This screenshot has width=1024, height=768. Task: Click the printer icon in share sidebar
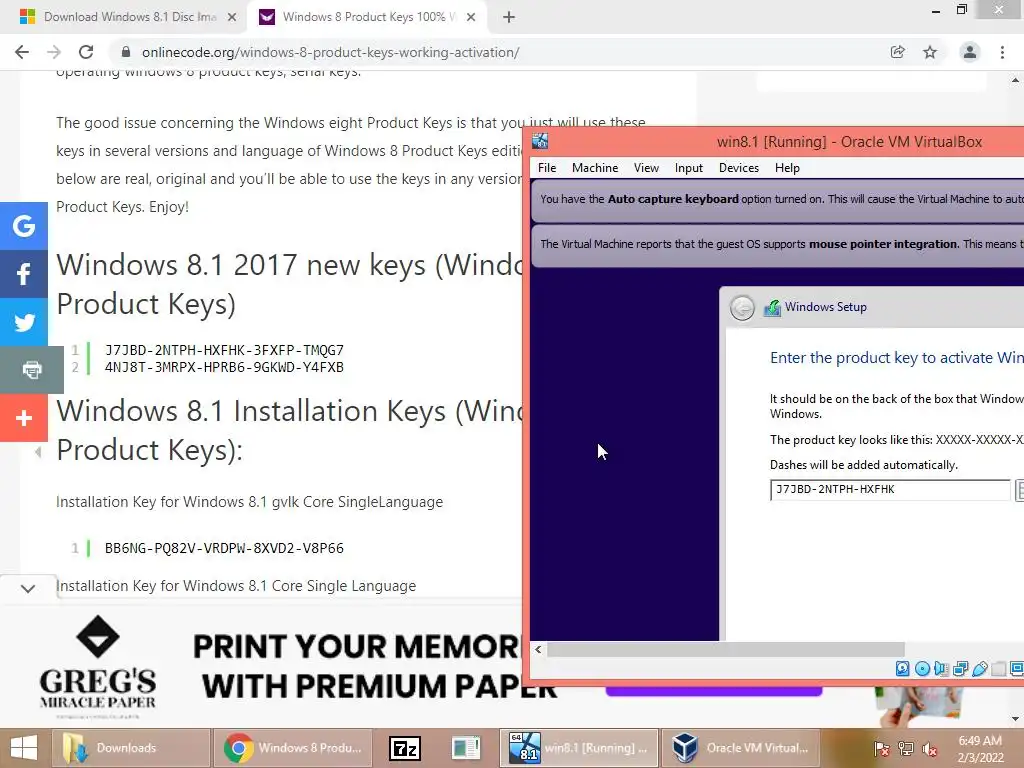[31, 370]
